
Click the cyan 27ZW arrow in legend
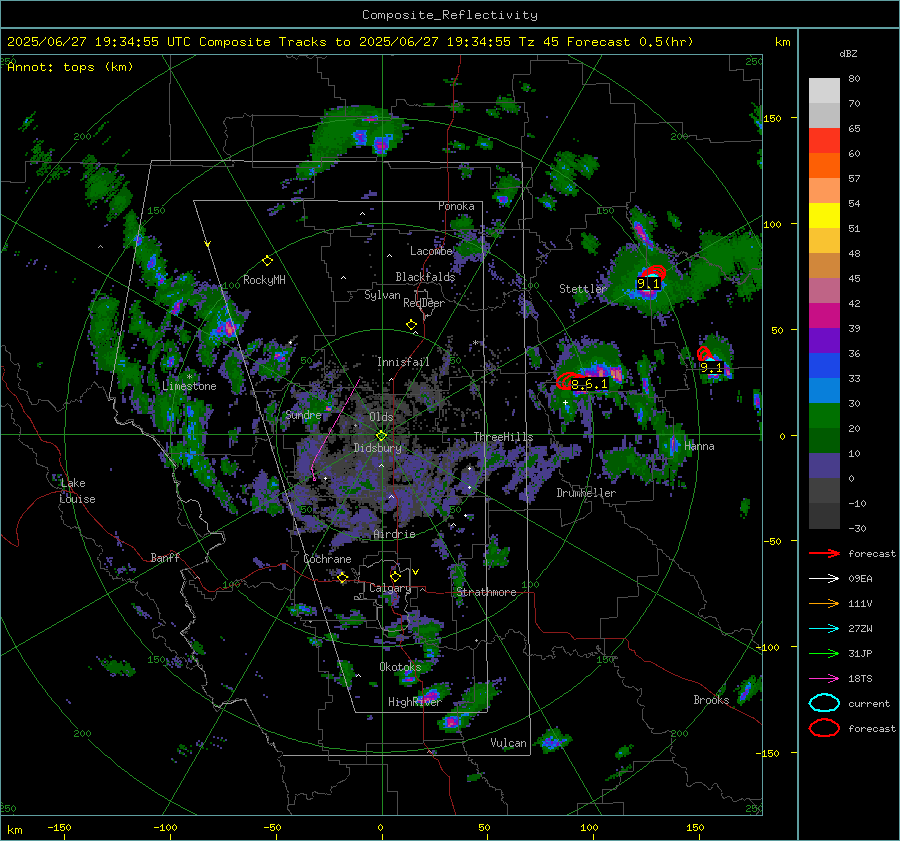pos(824,629)
